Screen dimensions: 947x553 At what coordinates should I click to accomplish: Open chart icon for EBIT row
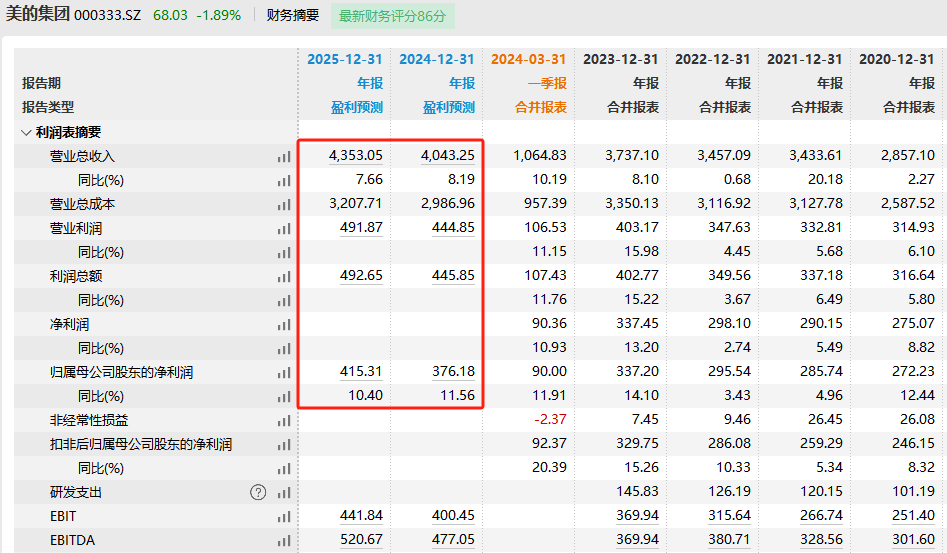pyautogui.click(x=284, y=517)
